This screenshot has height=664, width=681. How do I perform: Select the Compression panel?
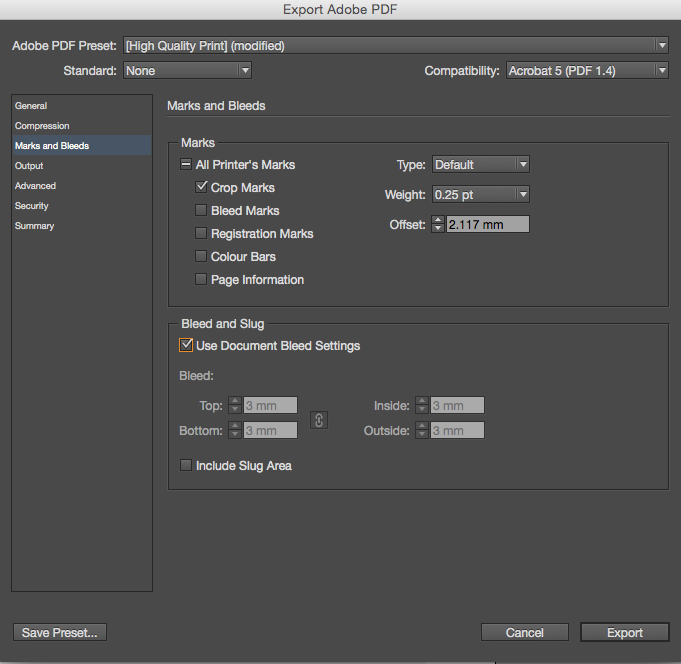(x=82, y=126)
